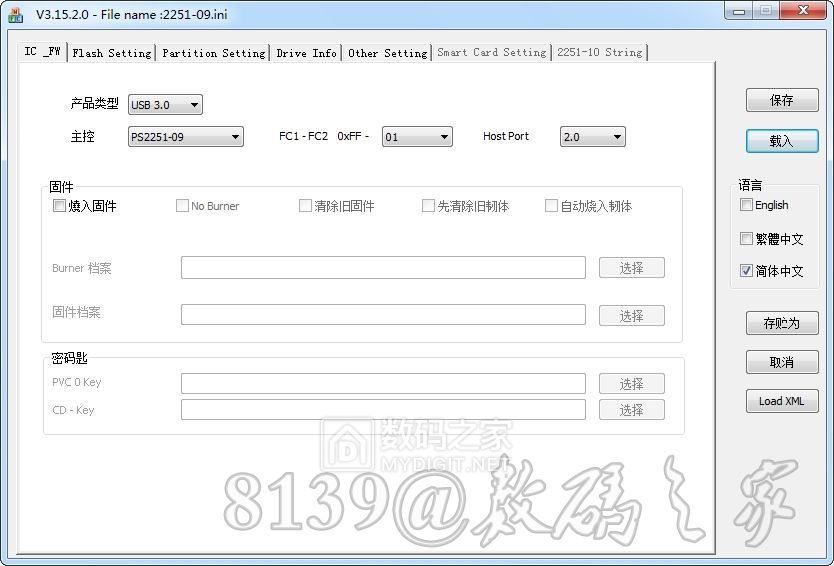Click the PVC 0 Key input field
Viewport: 834px width, 566px height.
383,383
